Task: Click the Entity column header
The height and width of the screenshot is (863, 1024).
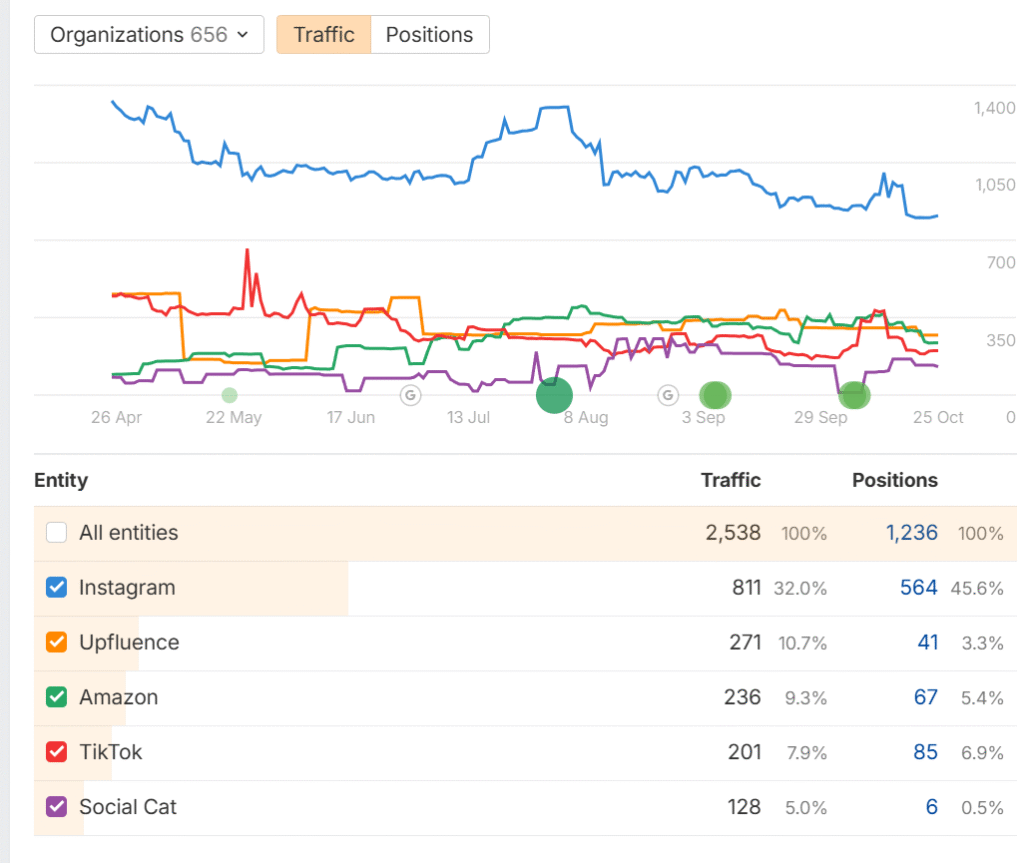Action: [x=61, y=481]
